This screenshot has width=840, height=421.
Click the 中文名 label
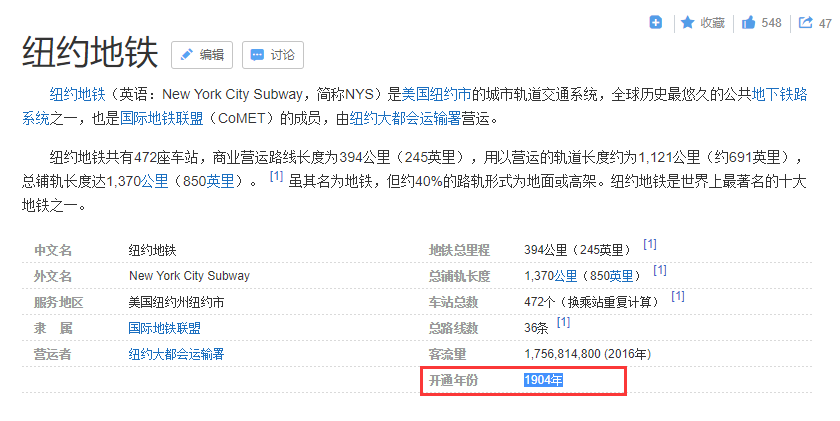tap(52, 250)
